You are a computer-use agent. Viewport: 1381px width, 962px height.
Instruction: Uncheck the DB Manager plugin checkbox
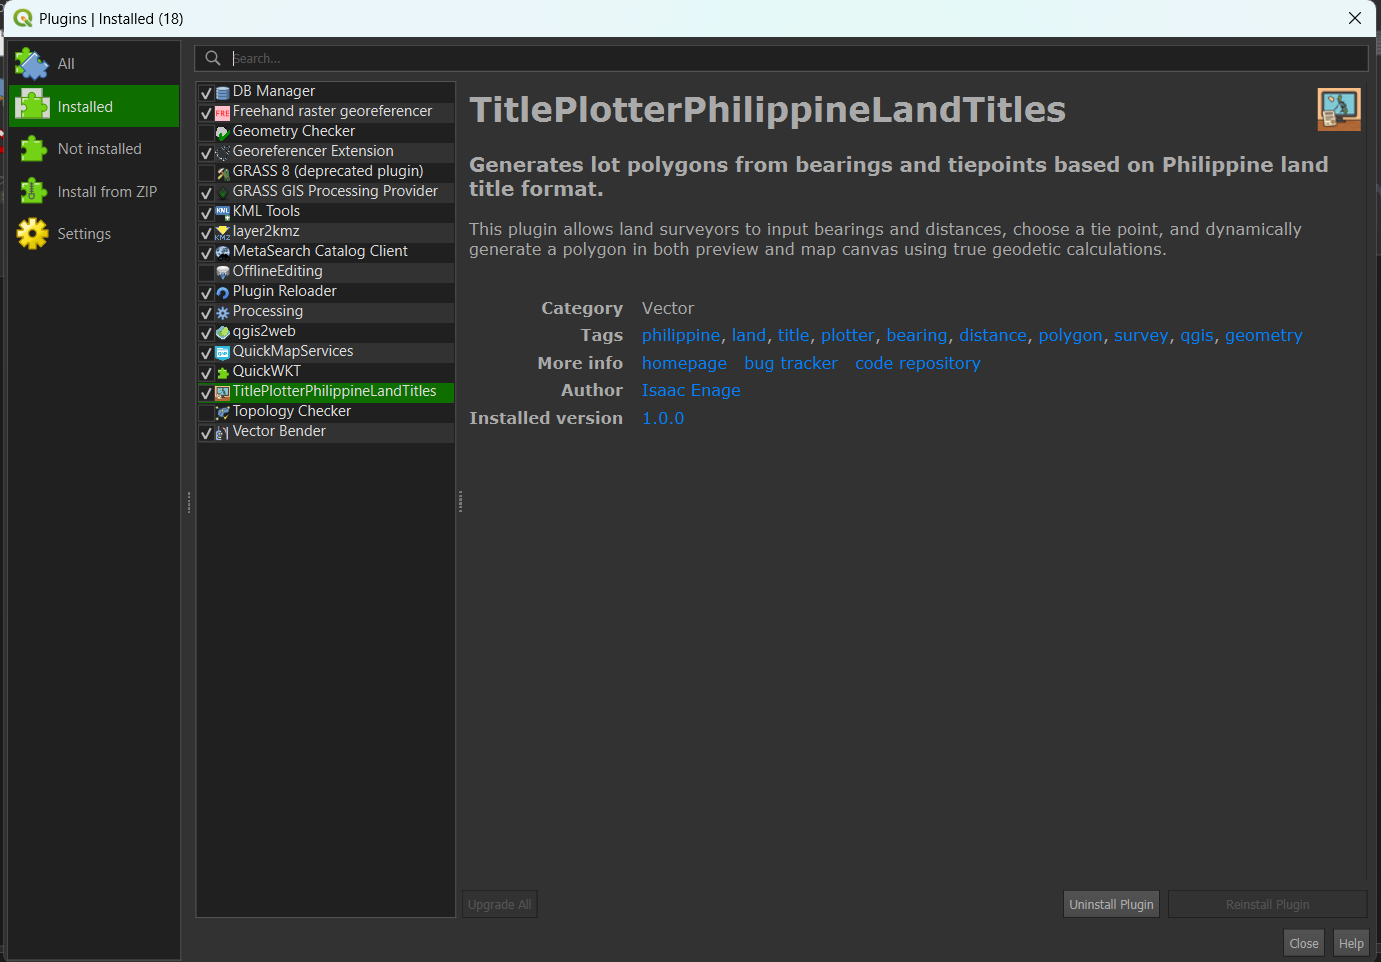[206, 92]
